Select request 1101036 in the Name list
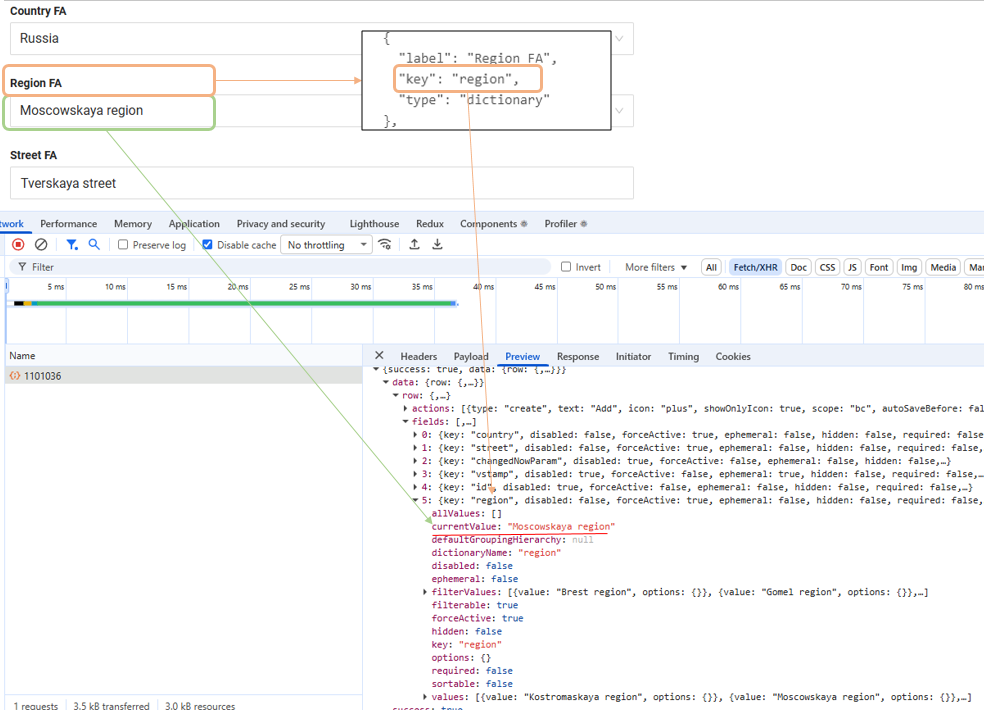 click(42, 376)
